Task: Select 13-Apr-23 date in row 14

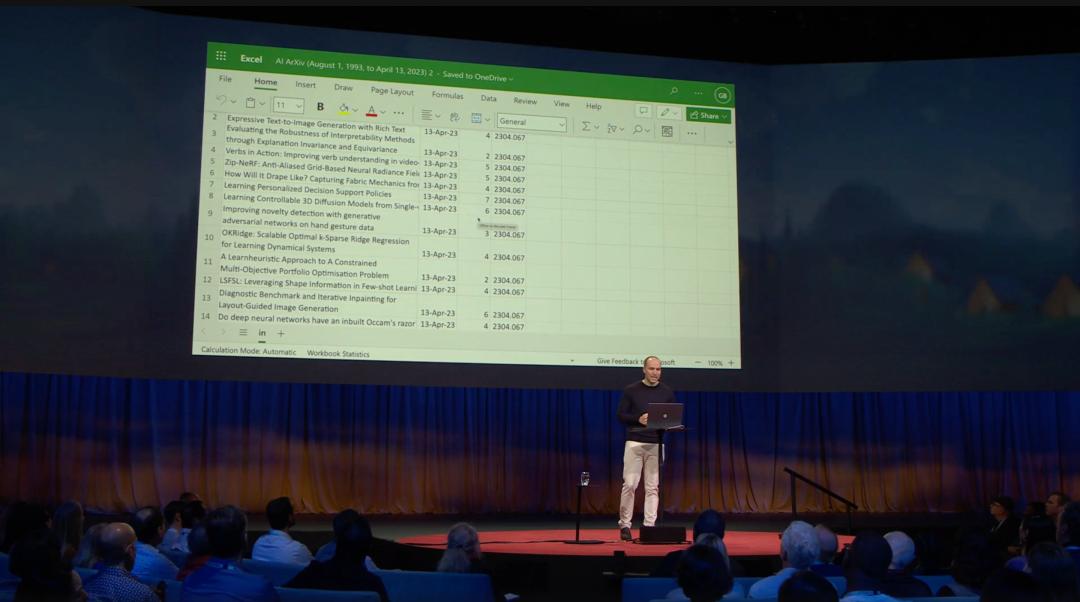Action: click(x=437, y=324)
